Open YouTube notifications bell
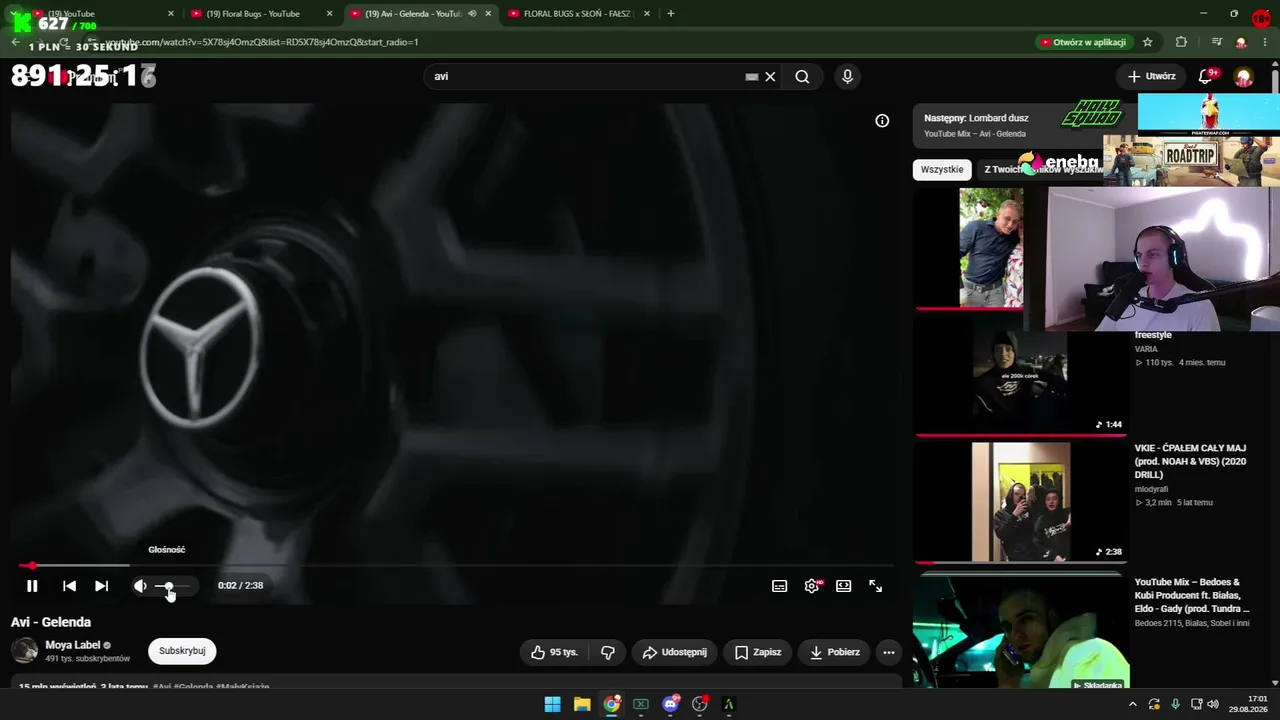The image size is (1280, 720). 1206,77
